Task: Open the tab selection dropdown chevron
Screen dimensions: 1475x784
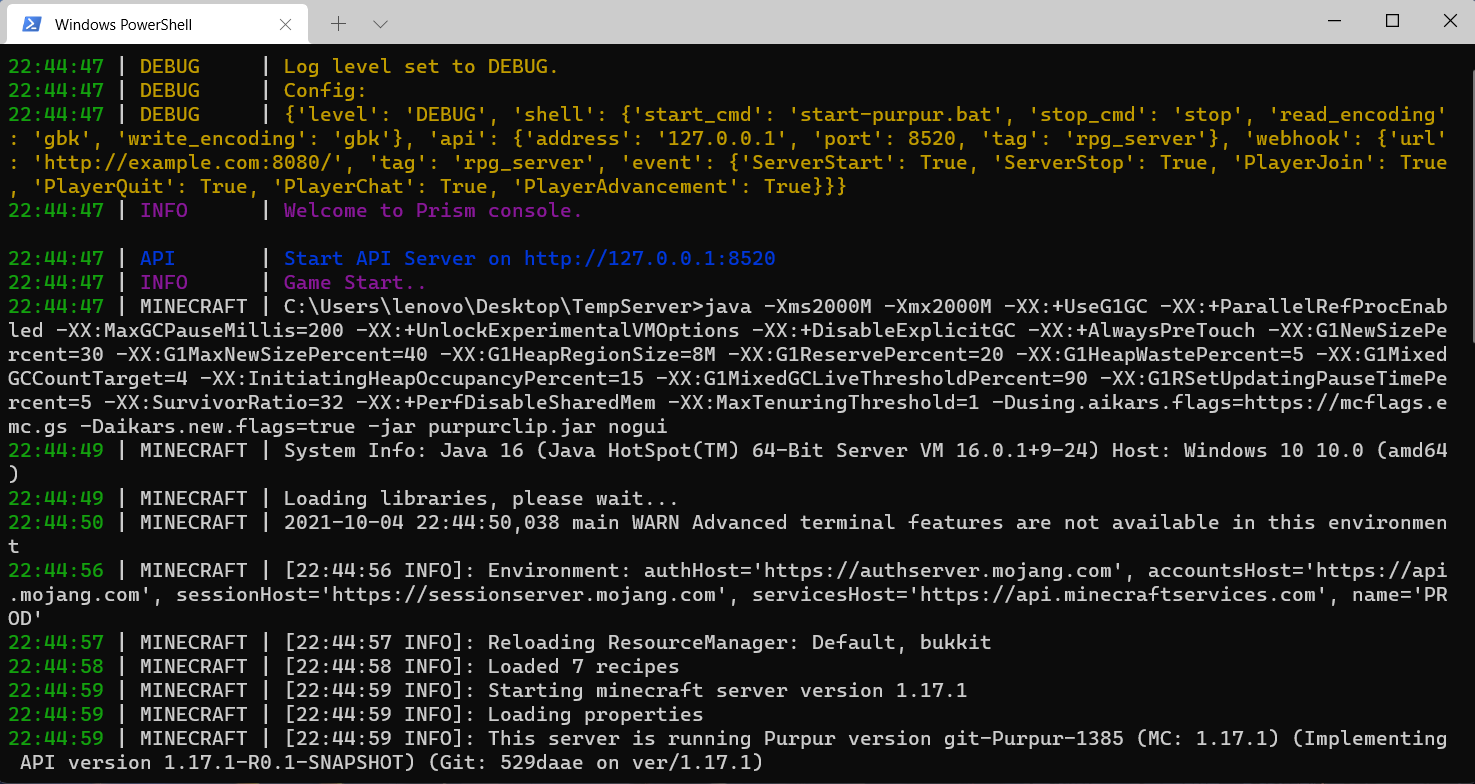Action: pos(379,23)
